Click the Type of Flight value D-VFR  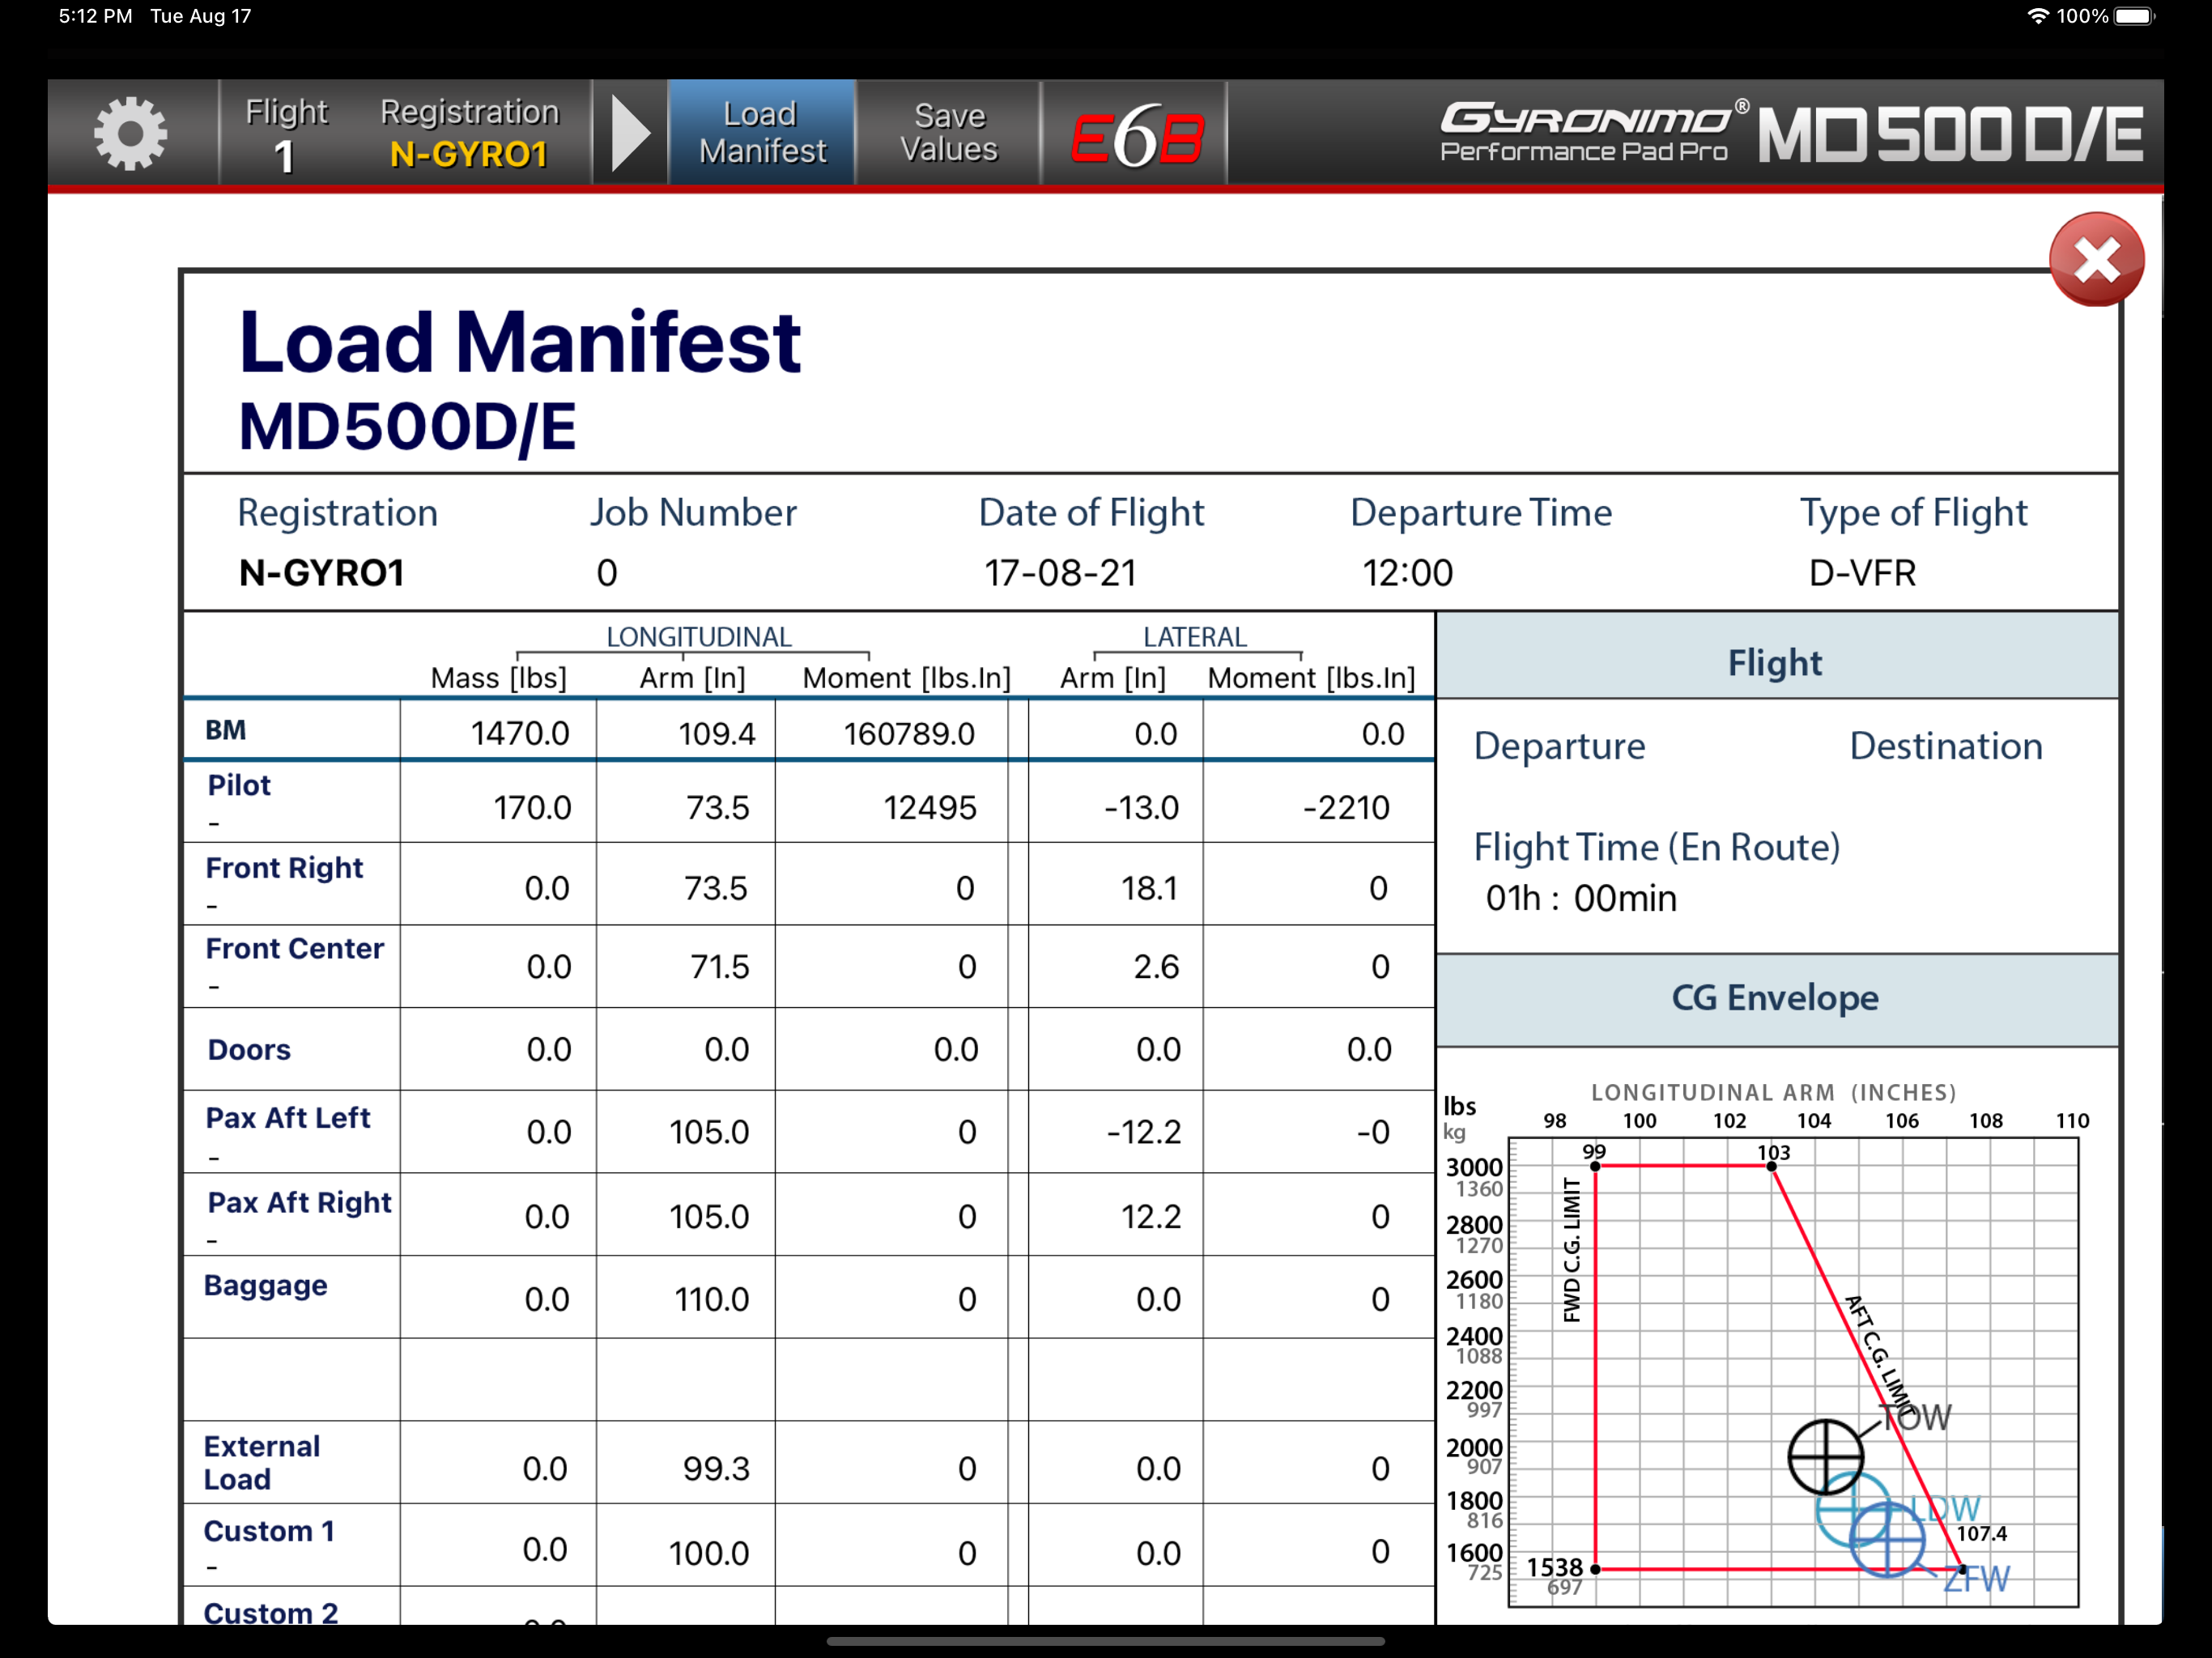pyautogui.click(x=1862, y=573)
